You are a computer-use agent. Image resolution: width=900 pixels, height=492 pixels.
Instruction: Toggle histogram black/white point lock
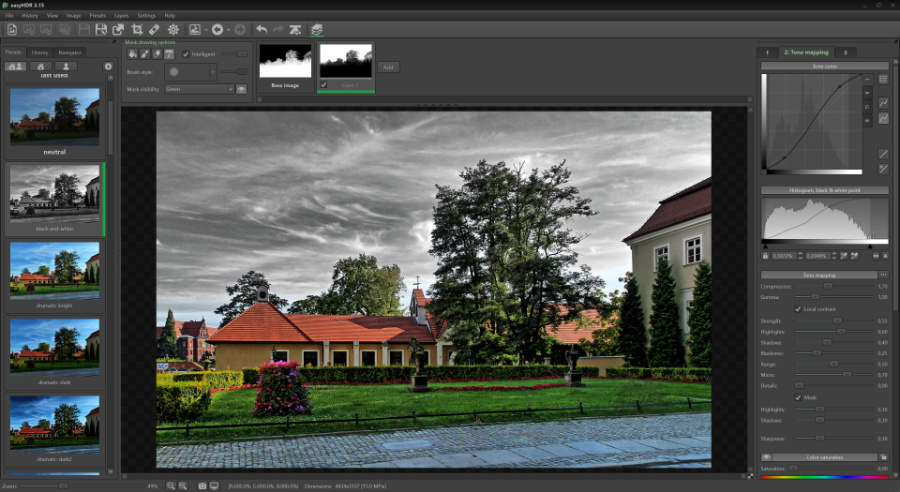tap(765, 255)
